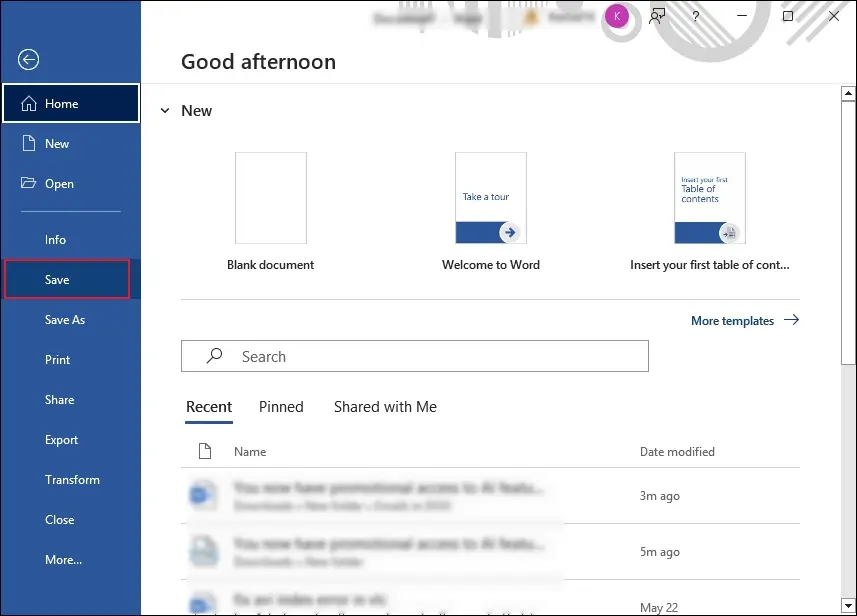Click the question mark Help icon
Screen dimensions: 857x616
695,16
